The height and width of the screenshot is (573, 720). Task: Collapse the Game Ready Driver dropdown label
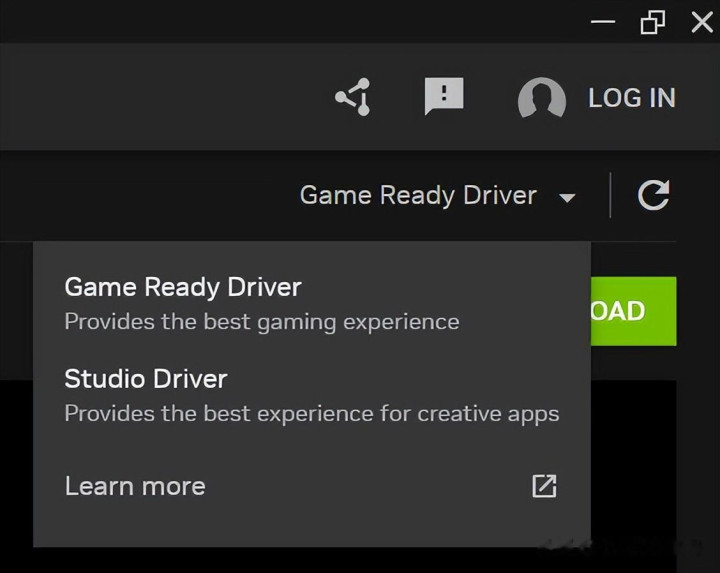click(418, 195)
